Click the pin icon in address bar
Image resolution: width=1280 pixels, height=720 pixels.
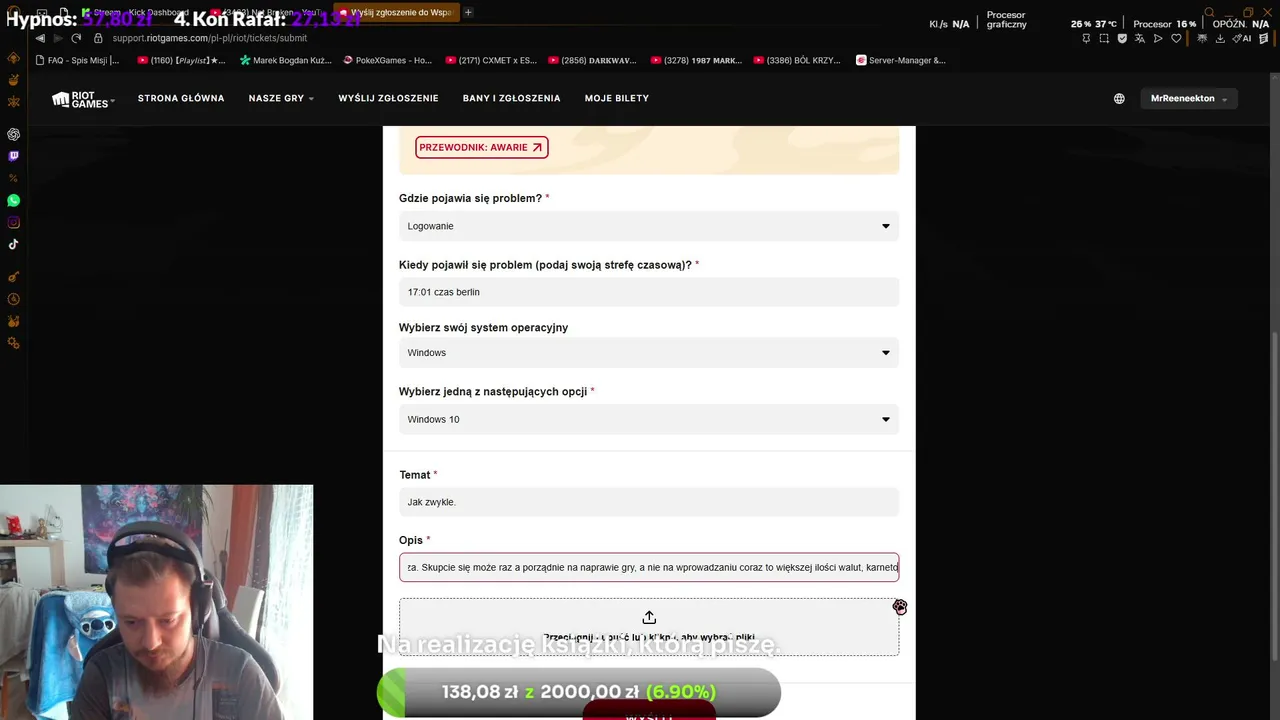pos(1086,38)
